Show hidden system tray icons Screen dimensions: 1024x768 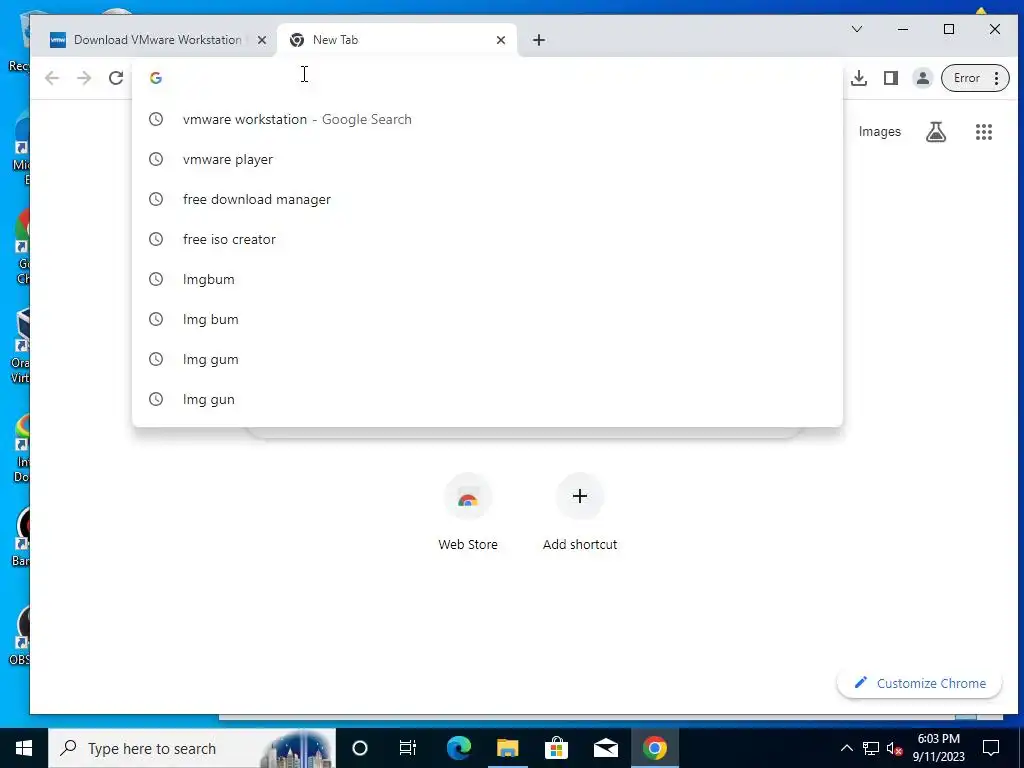point(846,748)
